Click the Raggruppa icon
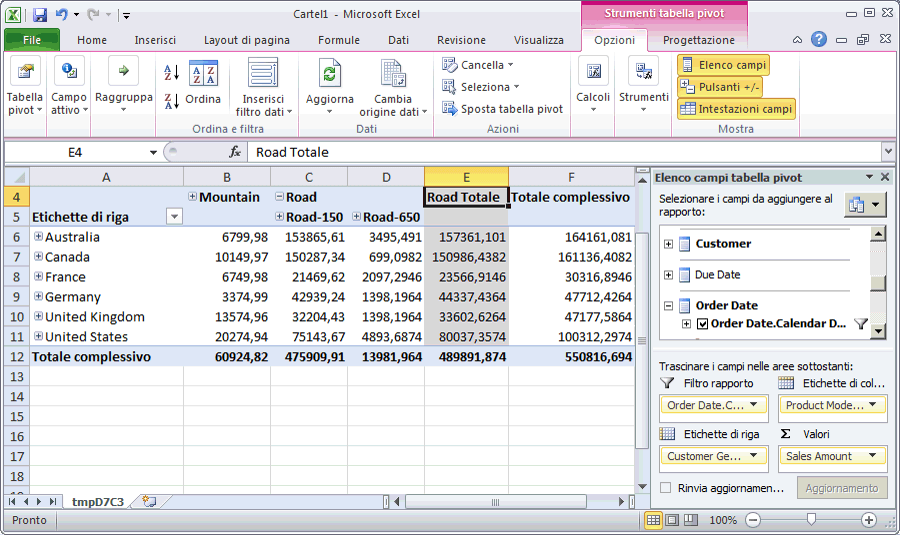The image size is (900, 536). click(123, 71)
